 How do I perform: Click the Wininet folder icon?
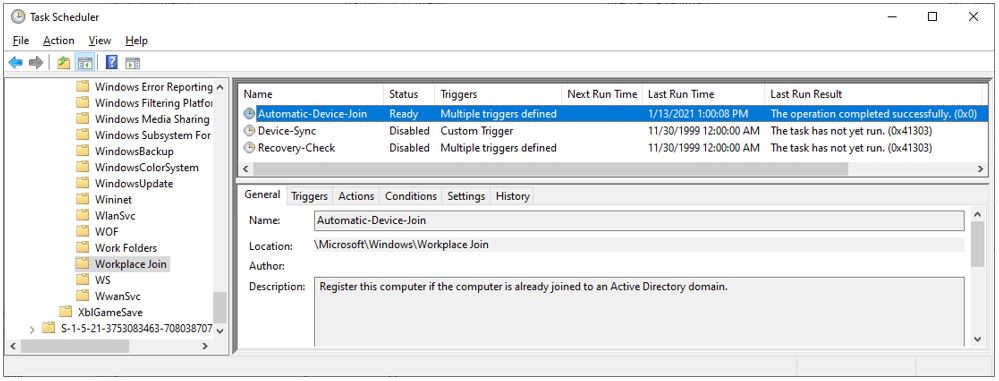83,199
